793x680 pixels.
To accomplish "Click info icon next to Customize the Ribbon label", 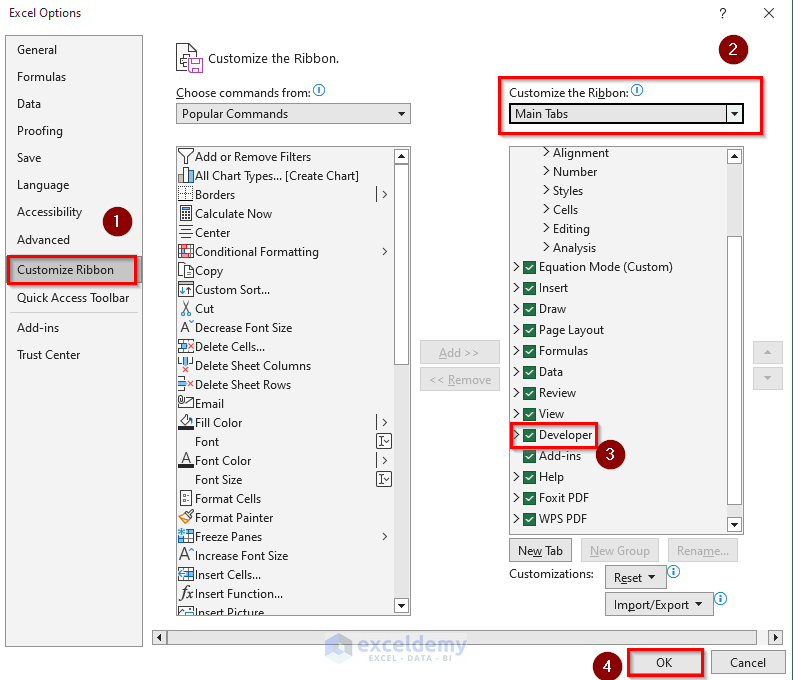I will pyautogui.click(x=637, y=90).
